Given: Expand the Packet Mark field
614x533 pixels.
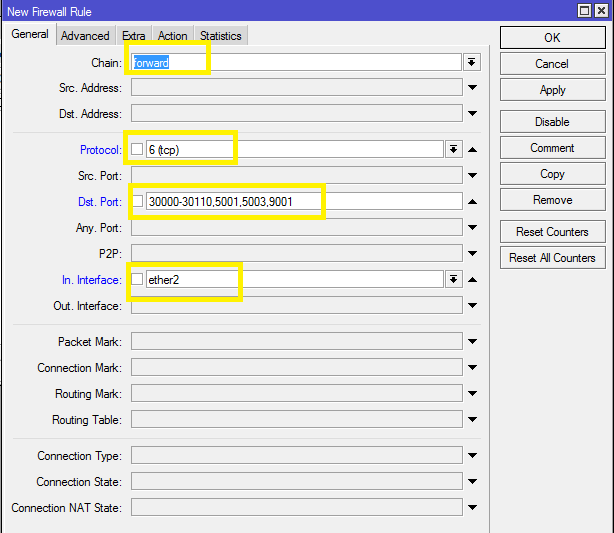Looking at the screenshot, I should (473, 341).
